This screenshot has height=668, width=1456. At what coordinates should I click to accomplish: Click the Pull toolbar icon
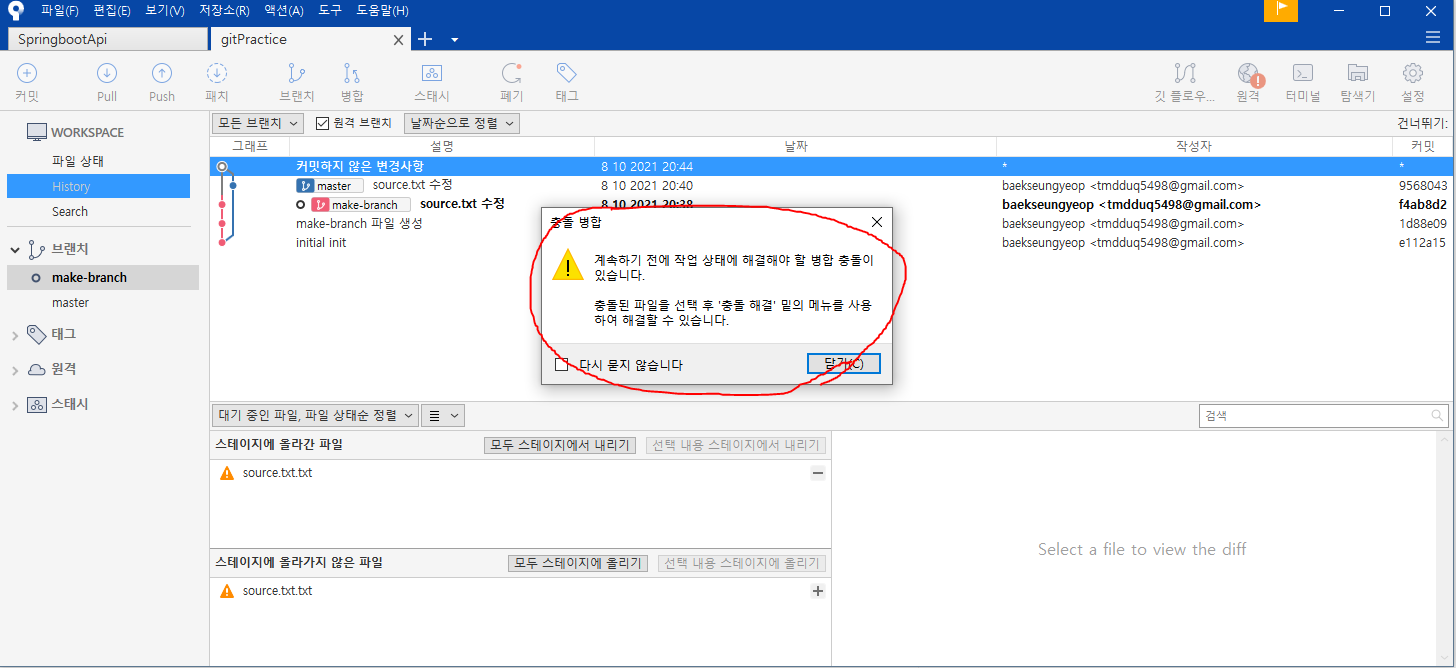[107, 73]
